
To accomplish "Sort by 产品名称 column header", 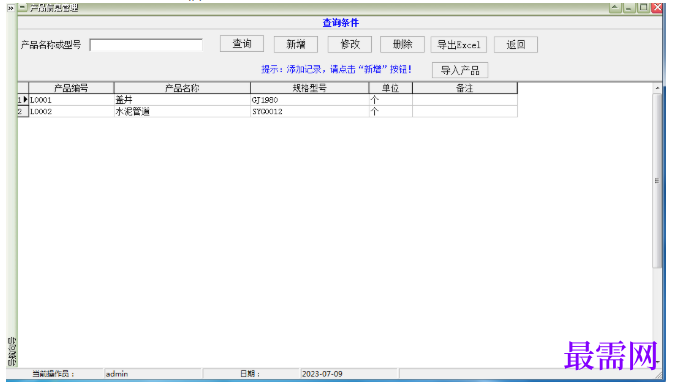I will tap(182, 88).
